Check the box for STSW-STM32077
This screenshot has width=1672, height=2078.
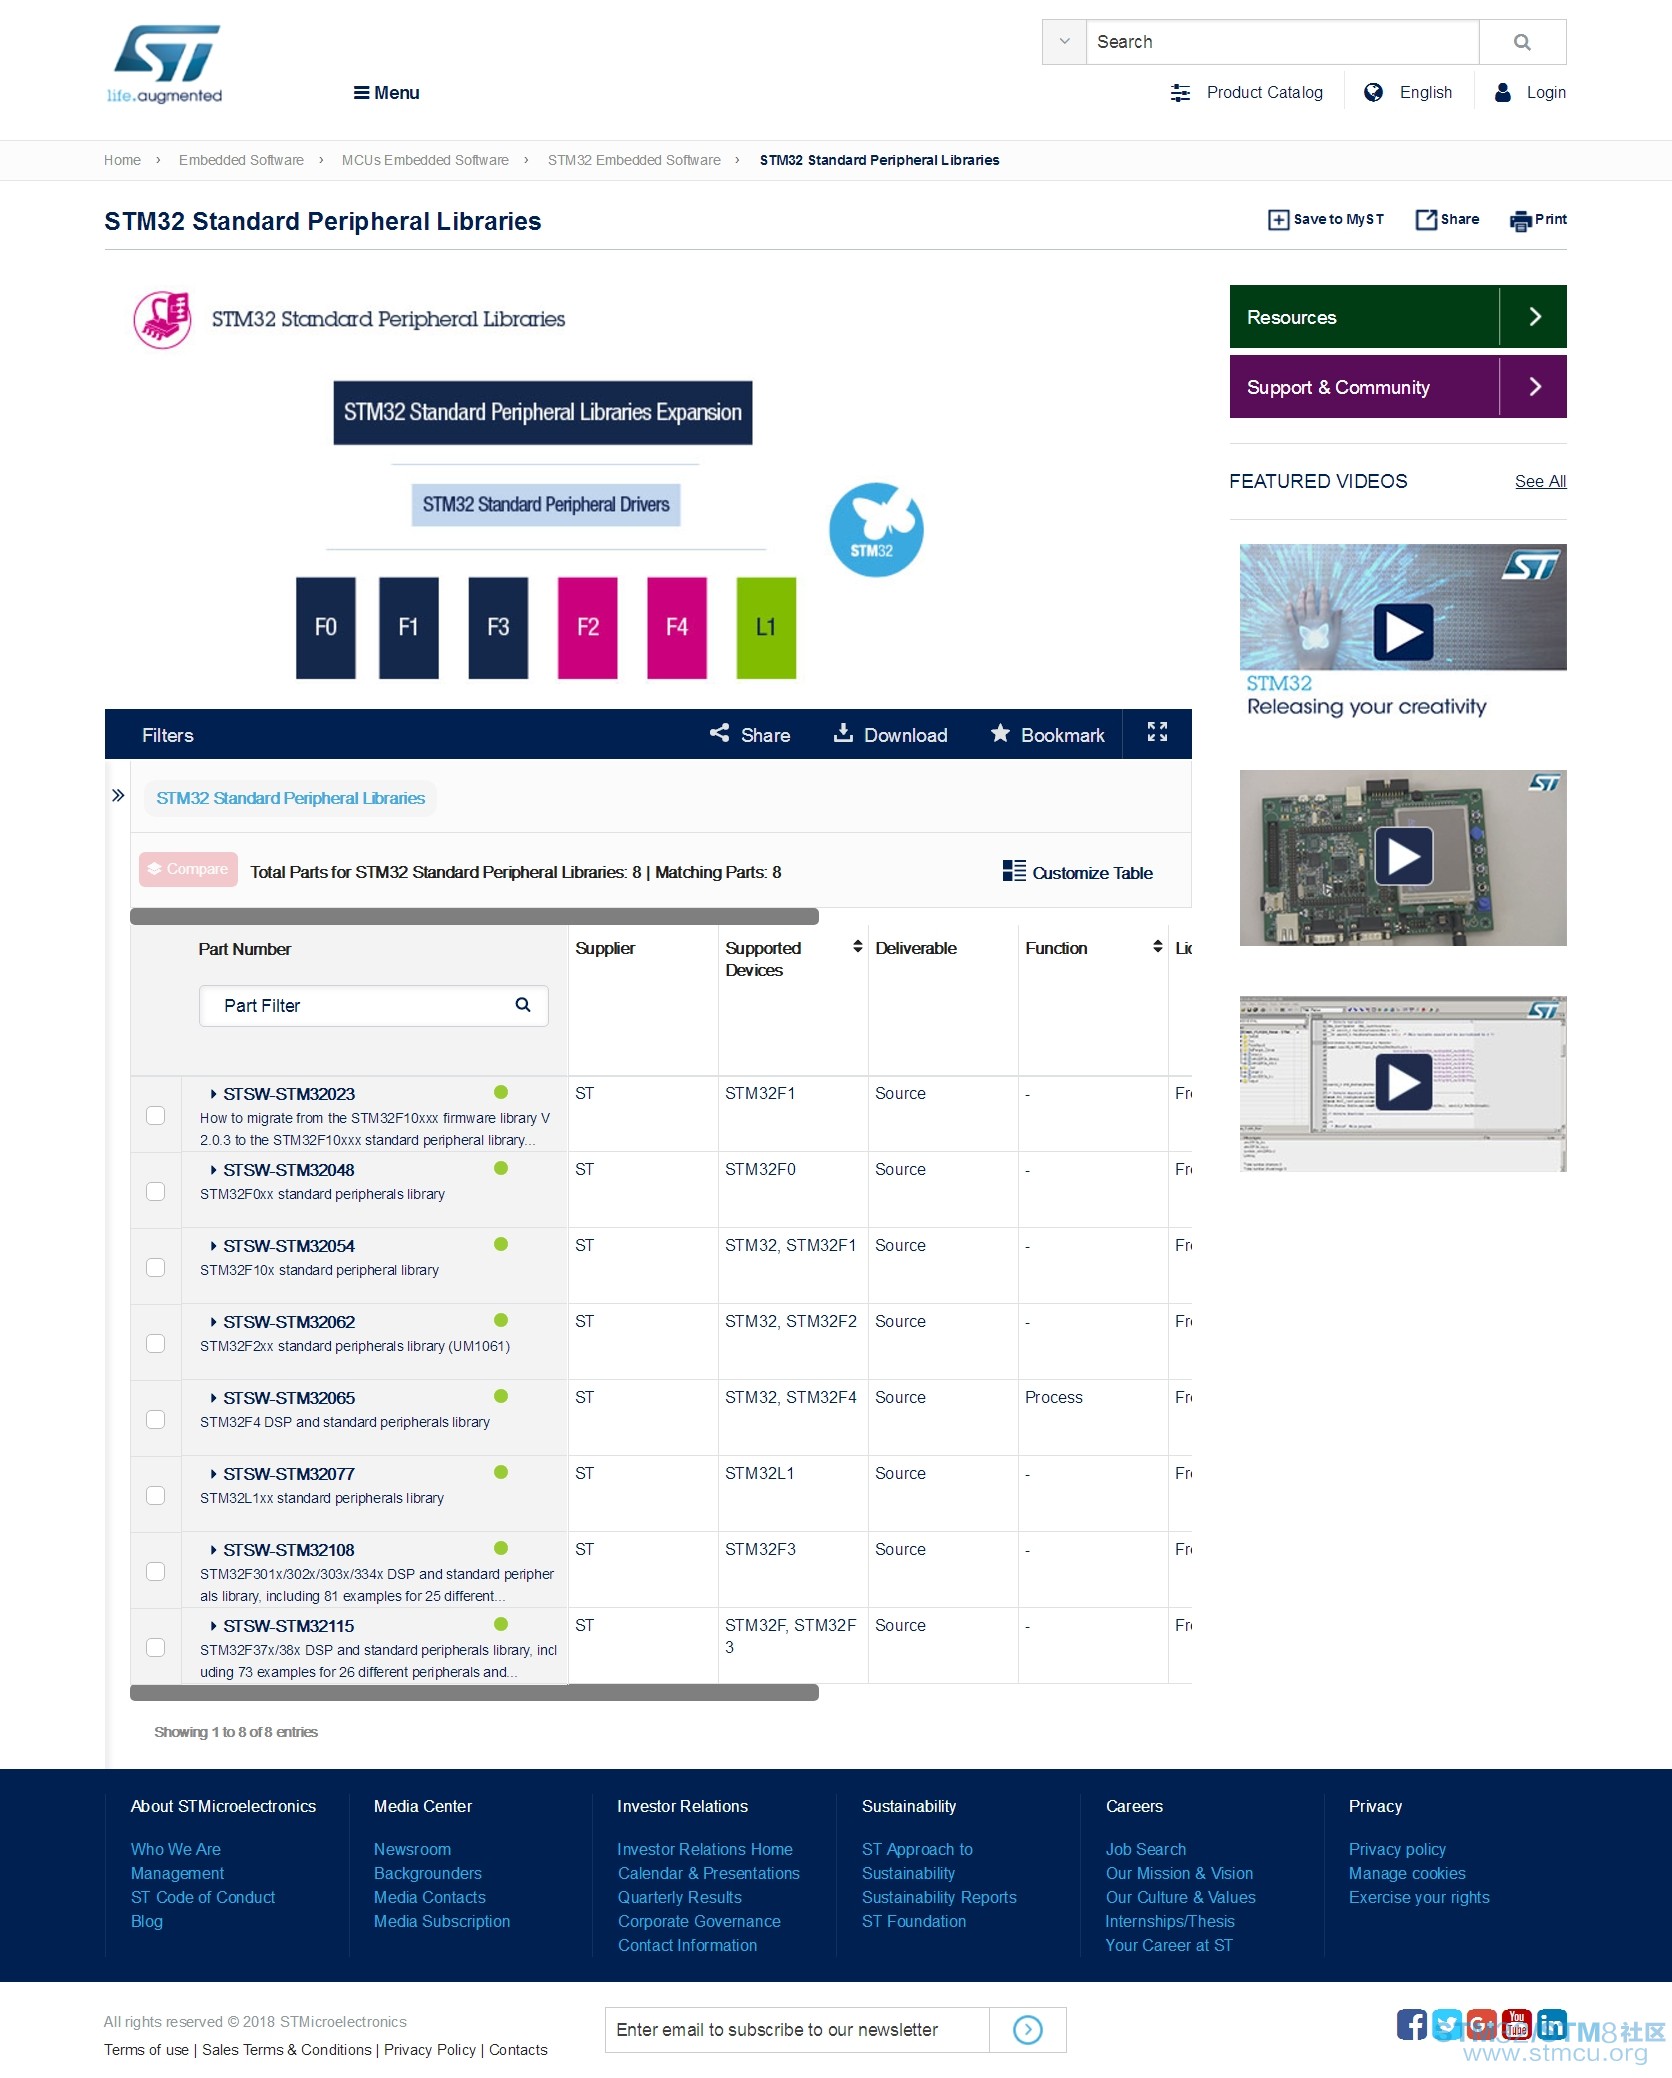[156, 1495]
